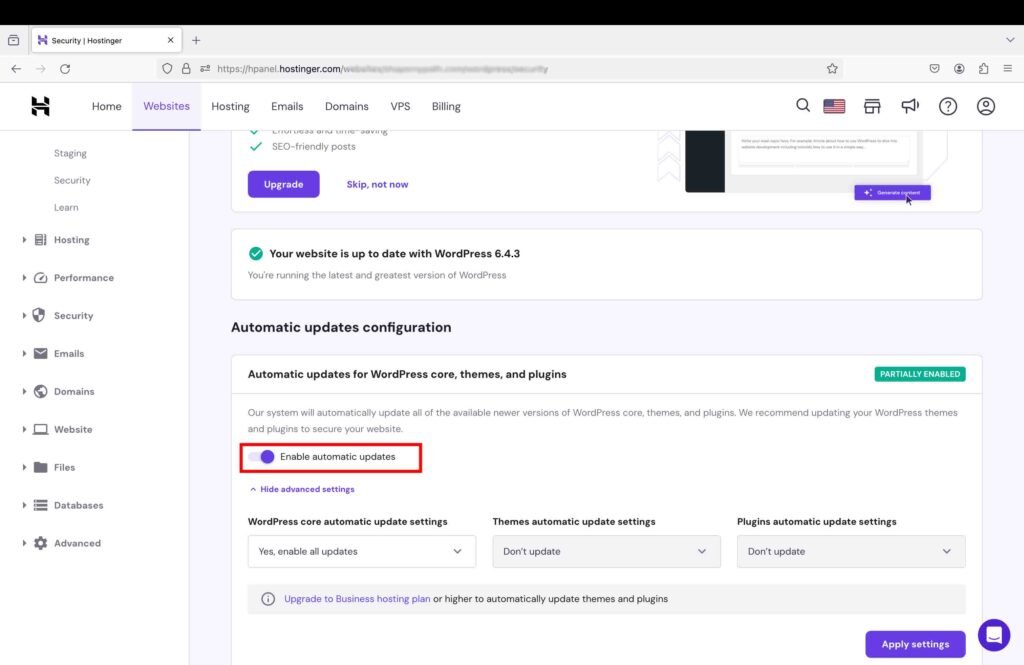Click the Domains globe sidebar icon
The image size is (1024, 665).
click(40, 391)
